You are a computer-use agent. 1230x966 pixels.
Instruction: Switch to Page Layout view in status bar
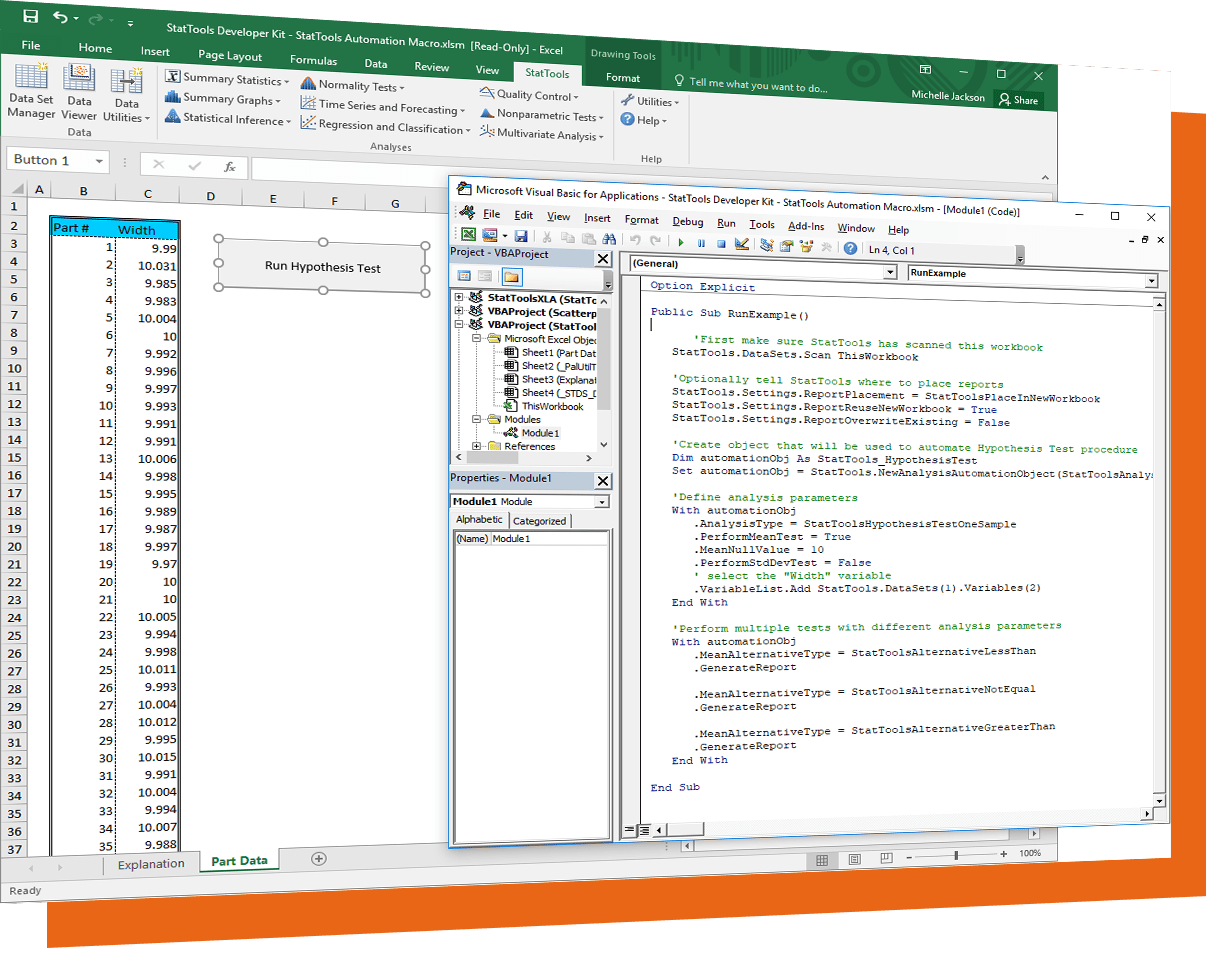point(854,858)
